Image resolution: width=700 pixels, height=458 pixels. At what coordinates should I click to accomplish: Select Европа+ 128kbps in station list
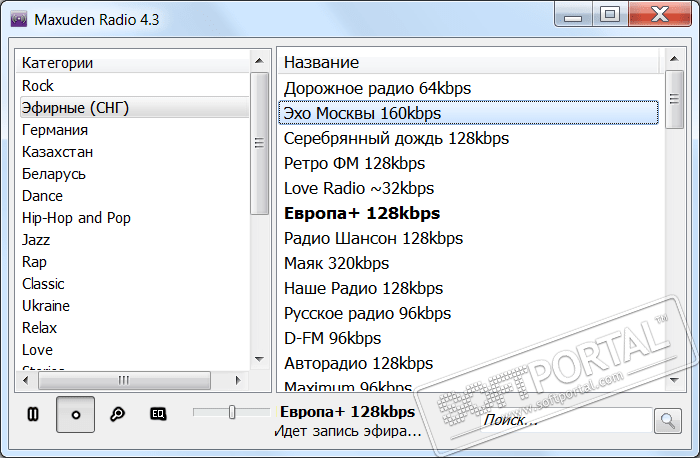pos(469,213)
